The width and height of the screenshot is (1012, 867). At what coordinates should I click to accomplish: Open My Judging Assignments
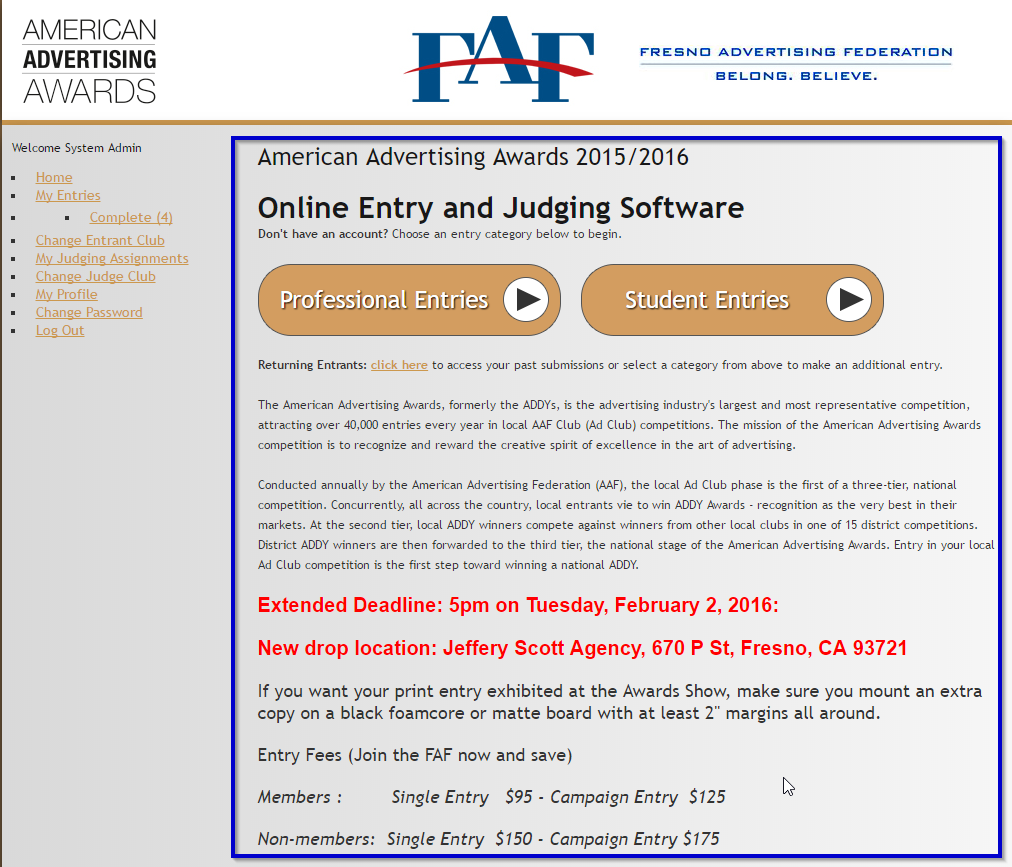[x=112, y=258]
